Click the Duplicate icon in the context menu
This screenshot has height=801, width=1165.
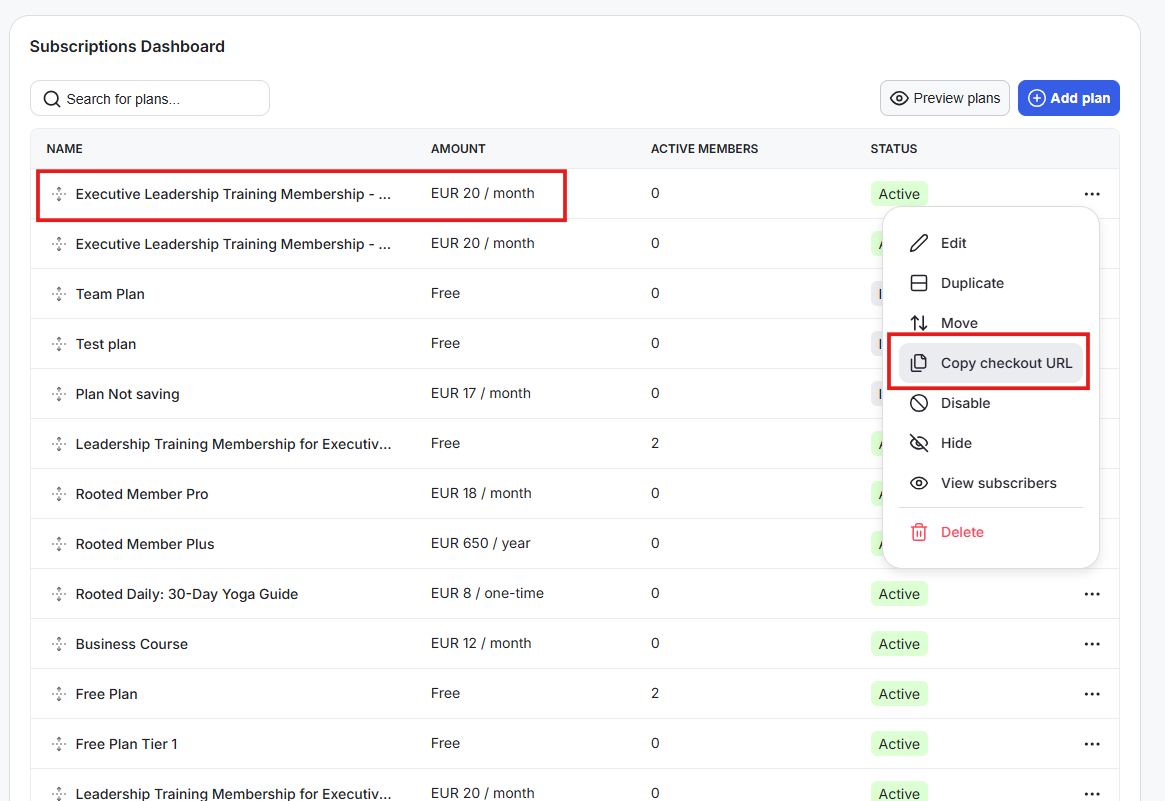pos(919,283)
